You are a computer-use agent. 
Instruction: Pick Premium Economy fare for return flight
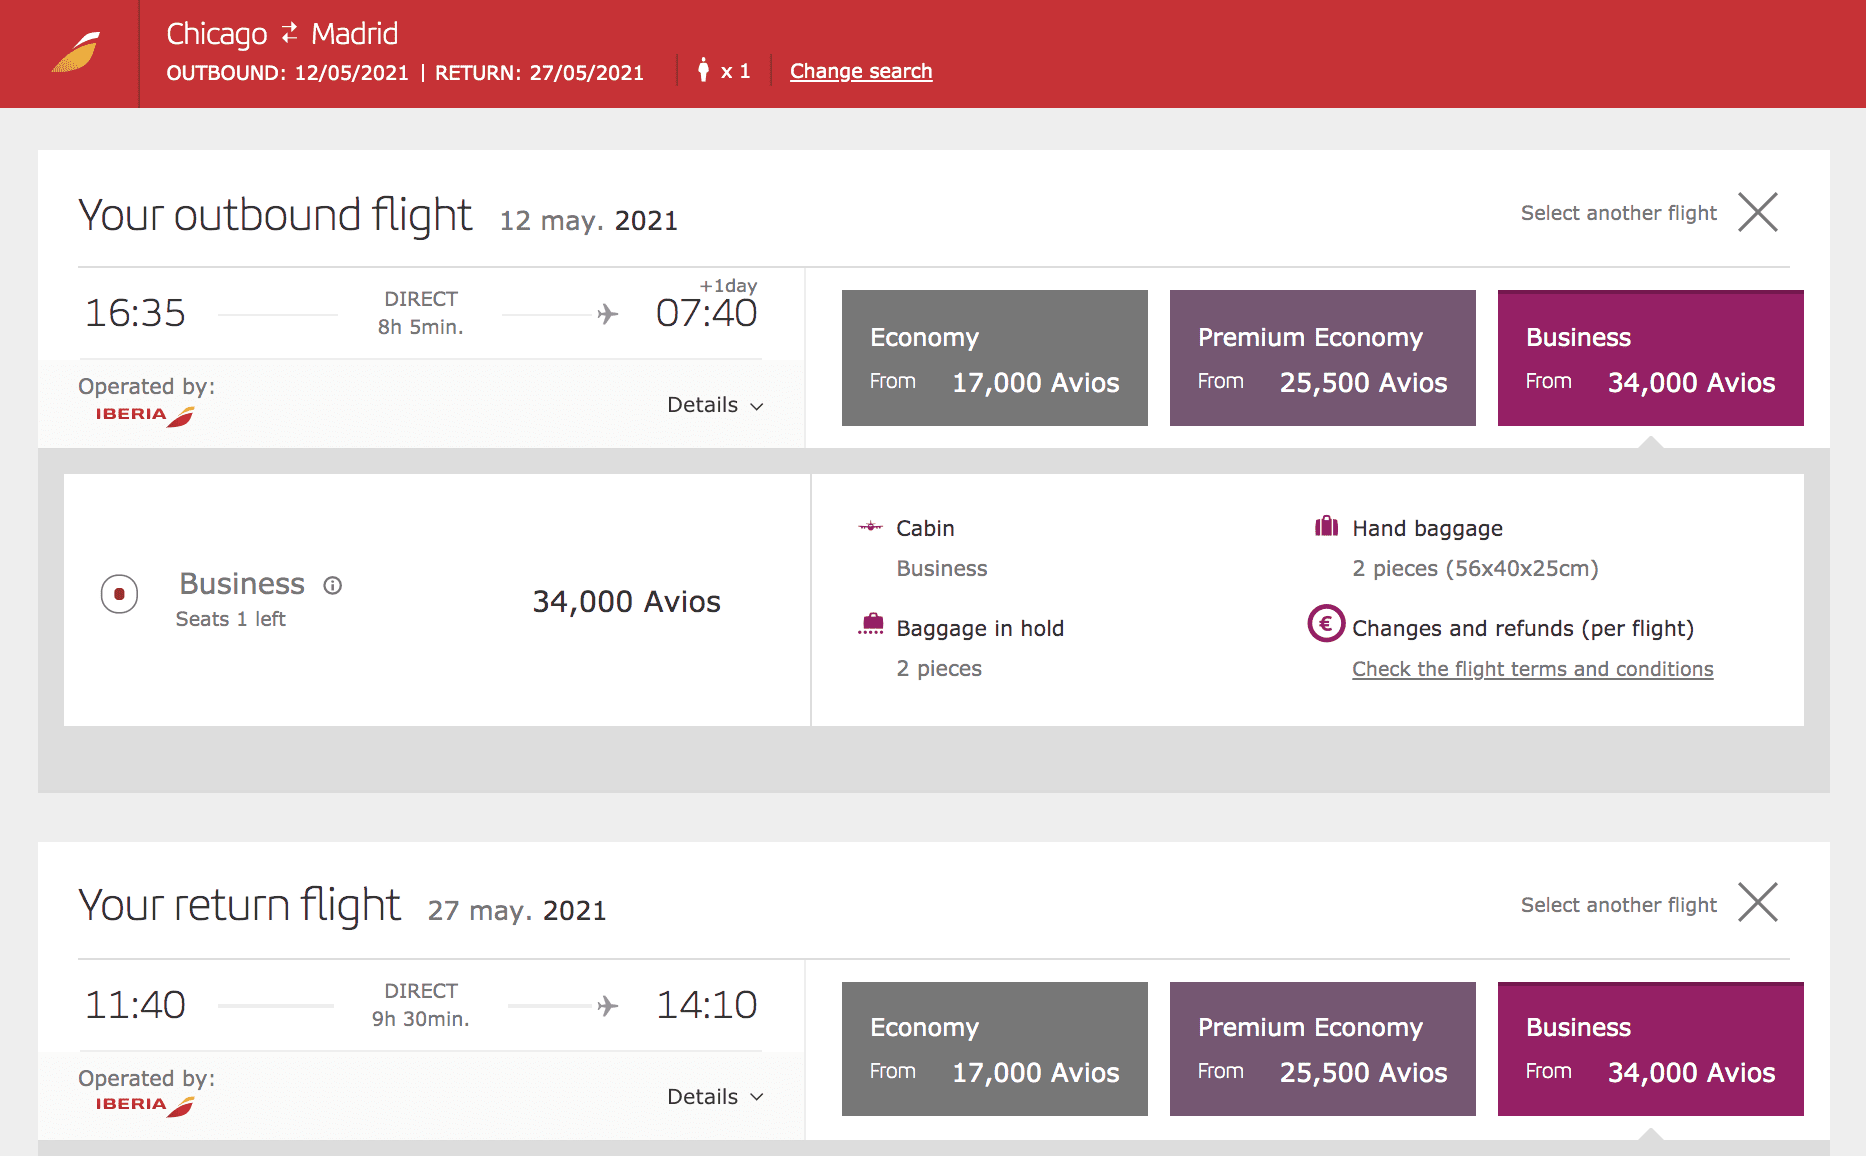coord(1322,1049)
